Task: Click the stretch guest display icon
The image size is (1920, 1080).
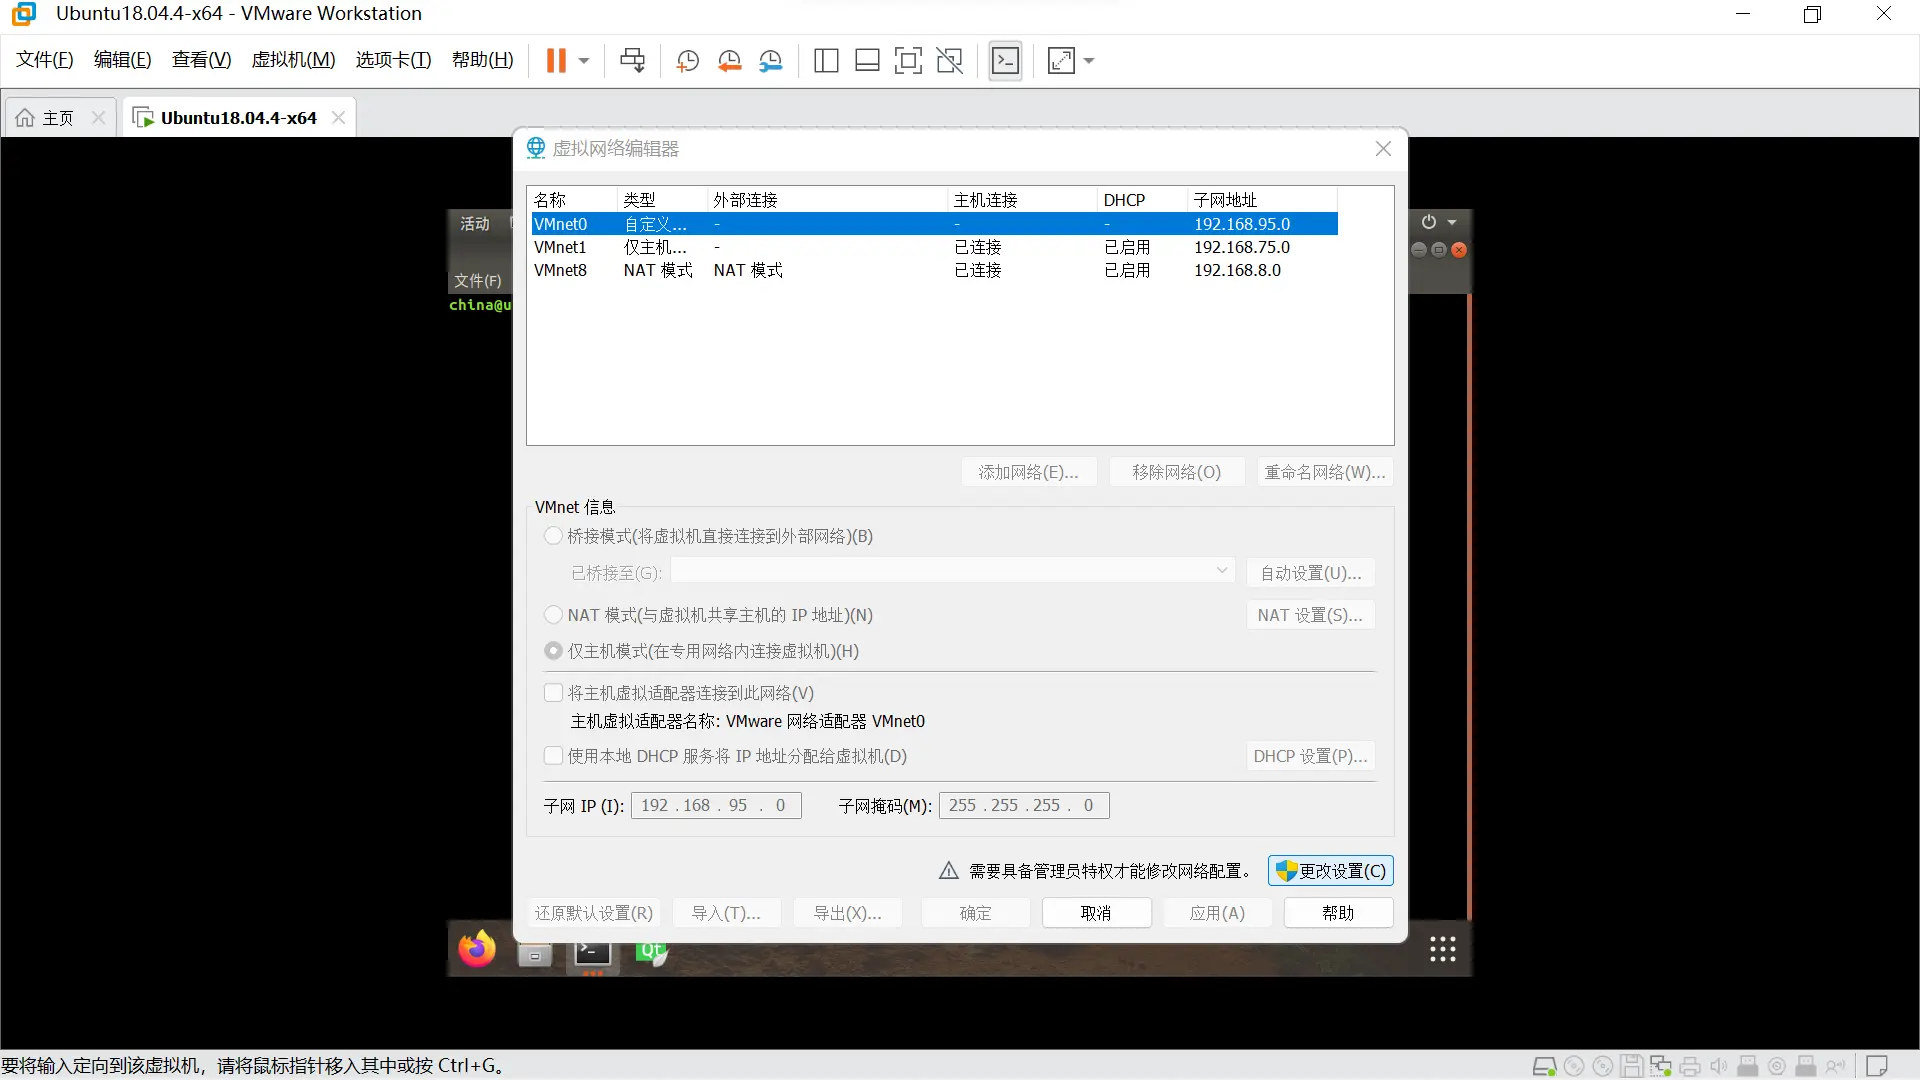Action: pyautogui.click(x=1061, y=61)
